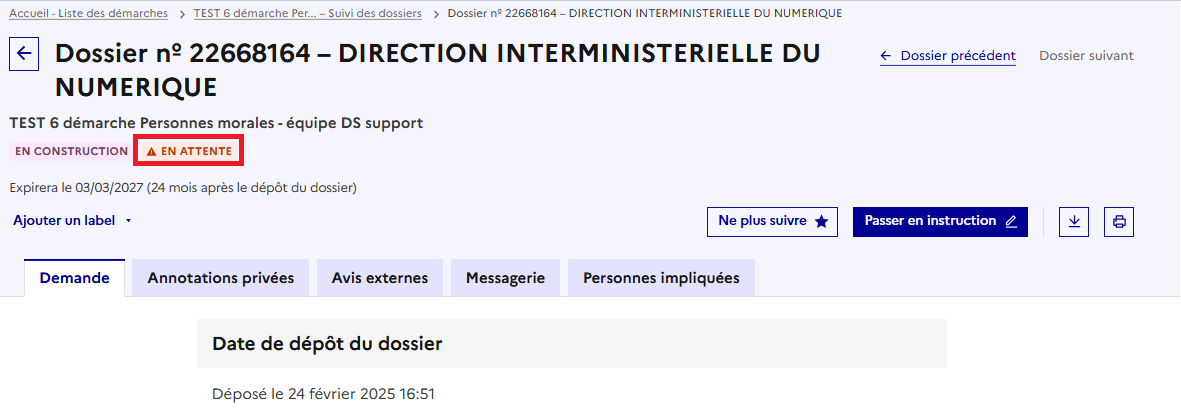Image resolution: width=1181 pixels, height=409 pixels.
Task: Open the Demande tab
Action: pyautogui.click(x=74, y=278)
